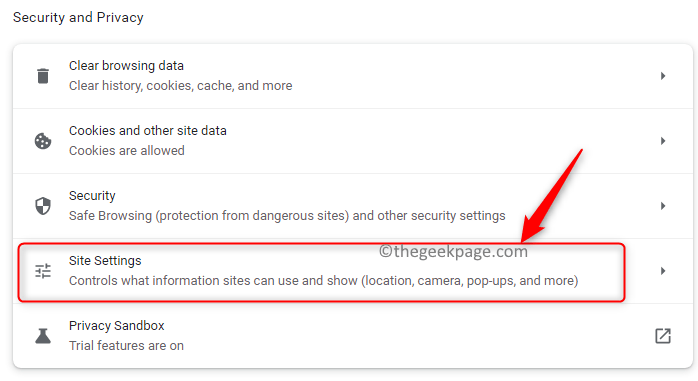Click the Safe Browsing description text
This screenshot has height=381, width=698.
tap(287, 216)
